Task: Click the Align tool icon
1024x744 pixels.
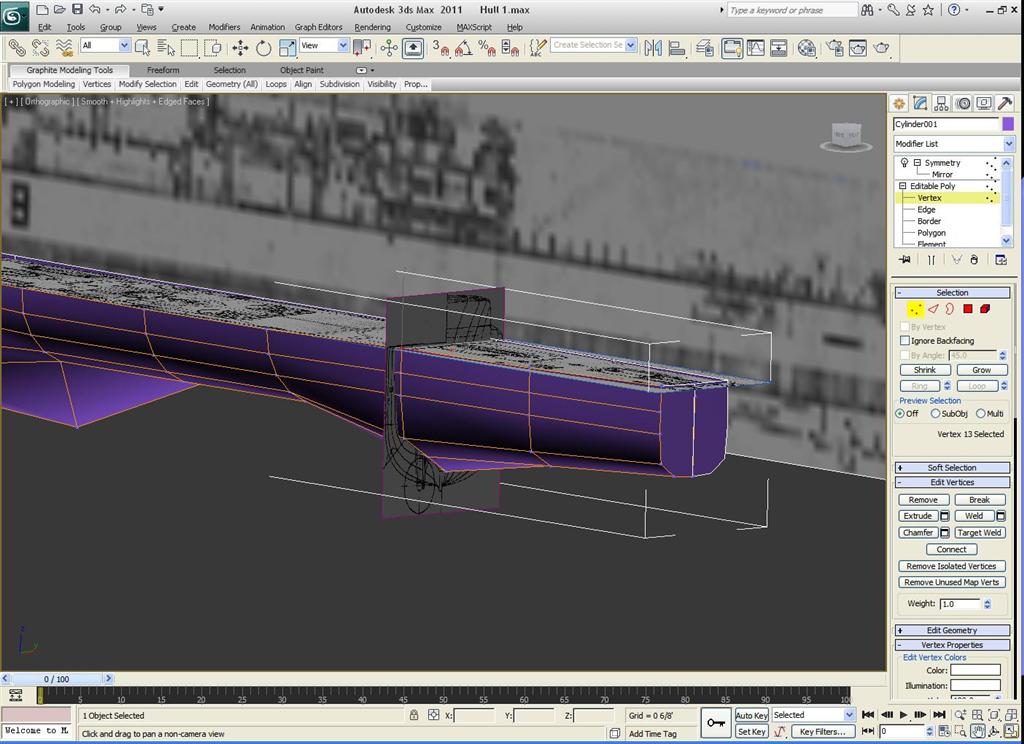Action: (x=677, y=48)
